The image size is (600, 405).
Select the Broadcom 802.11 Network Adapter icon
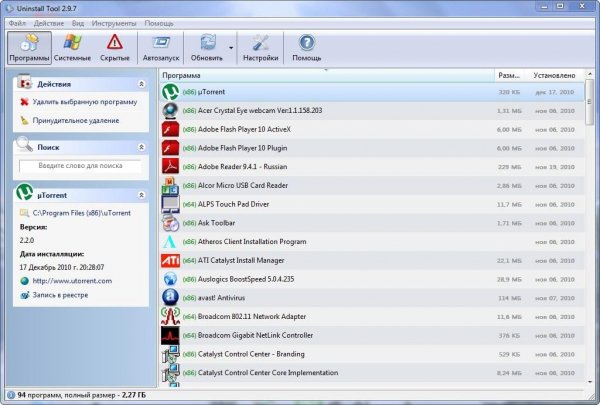[x=170, y=317]
